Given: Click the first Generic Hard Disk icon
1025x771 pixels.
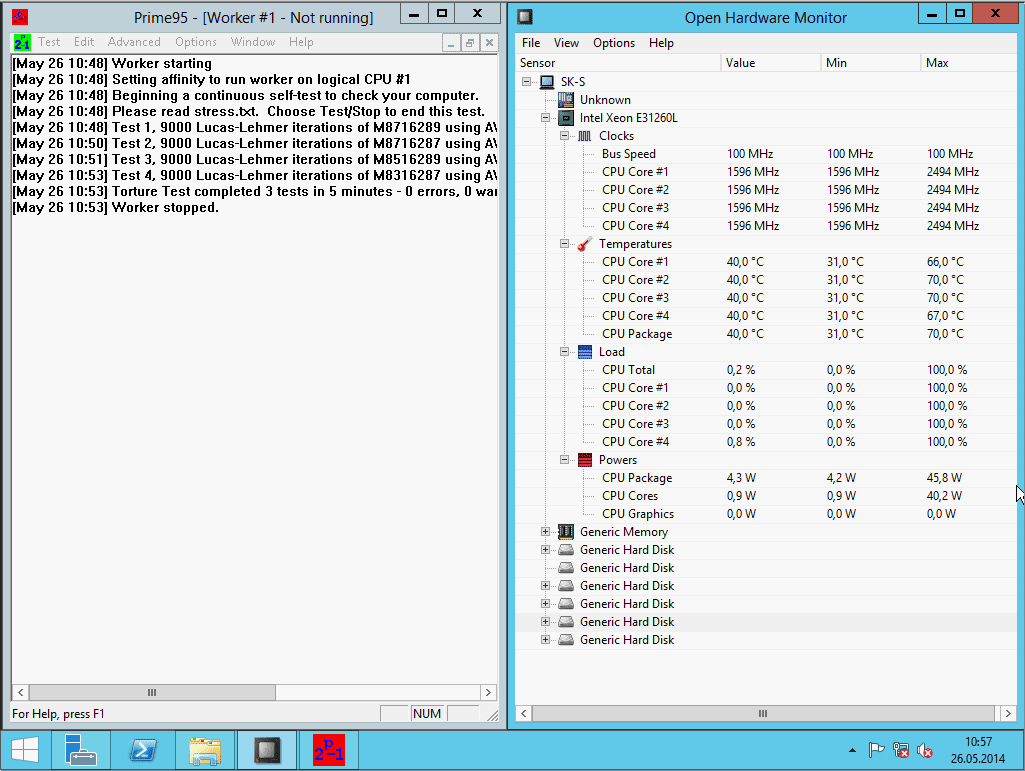Looking at the screenshot, I should pyautogui.click(x=566, y=550).
